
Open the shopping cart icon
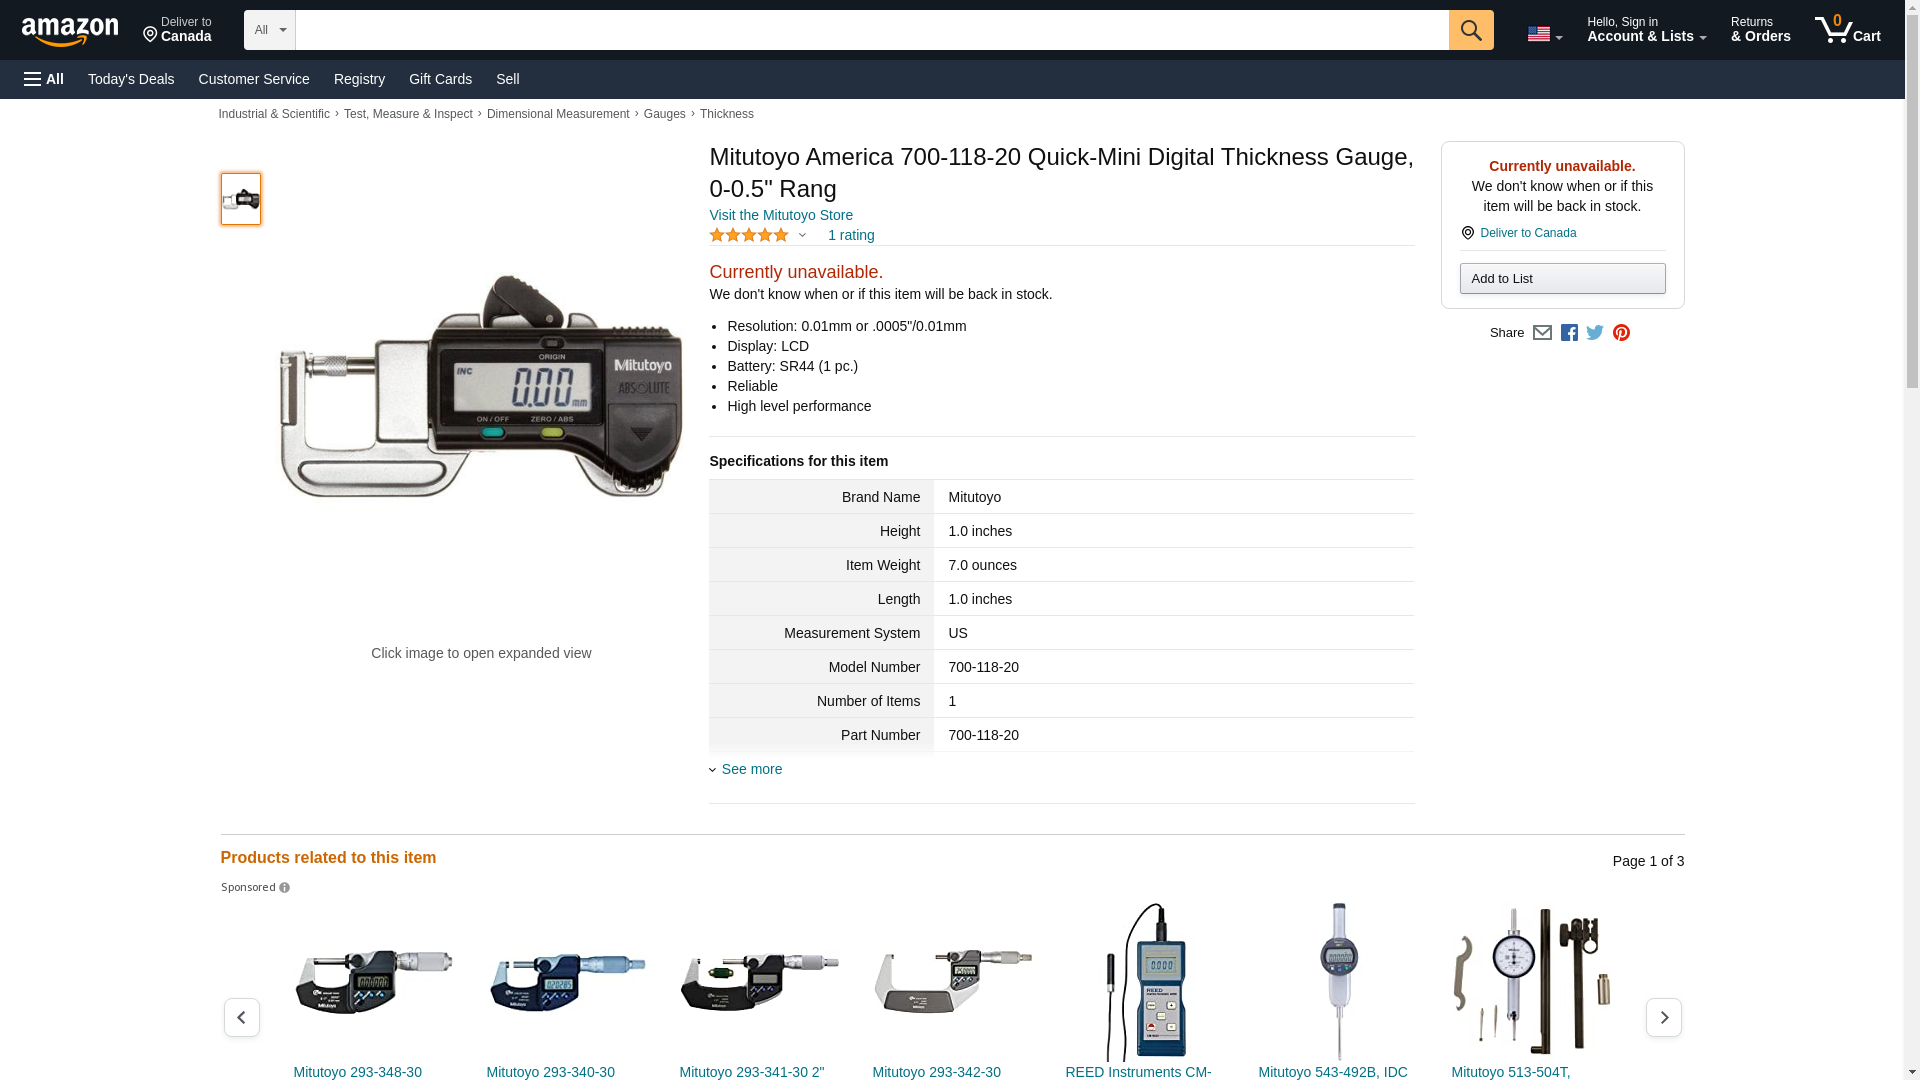pos(1847,30)
